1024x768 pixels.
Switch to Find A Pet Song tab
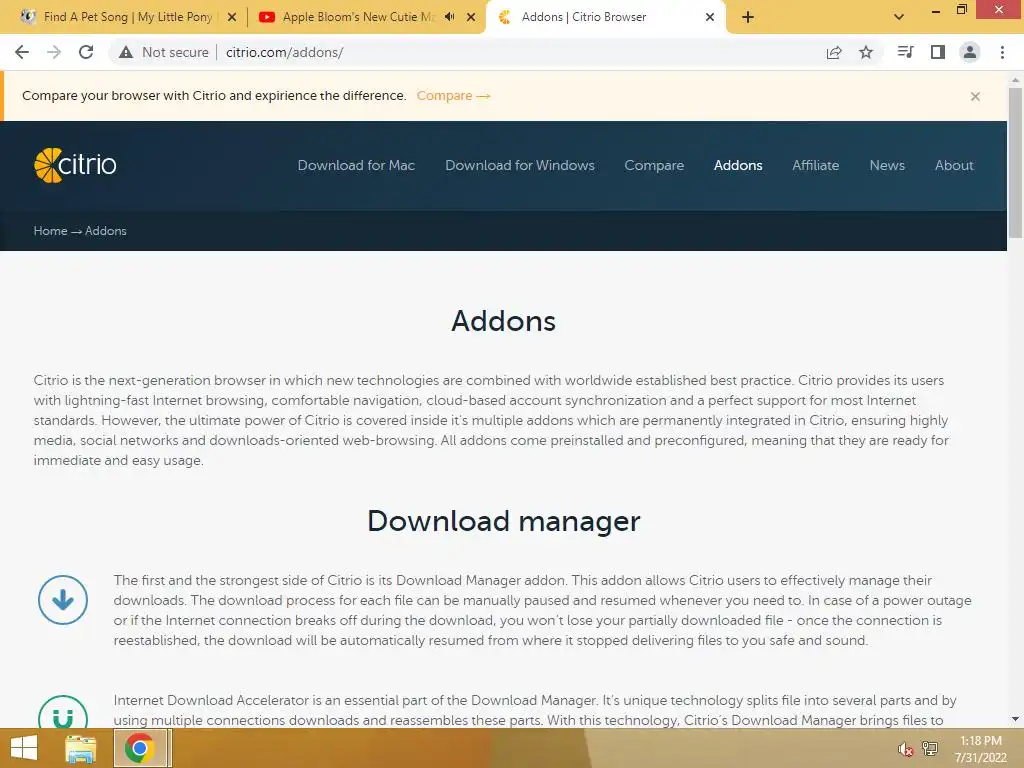(128, 17)
